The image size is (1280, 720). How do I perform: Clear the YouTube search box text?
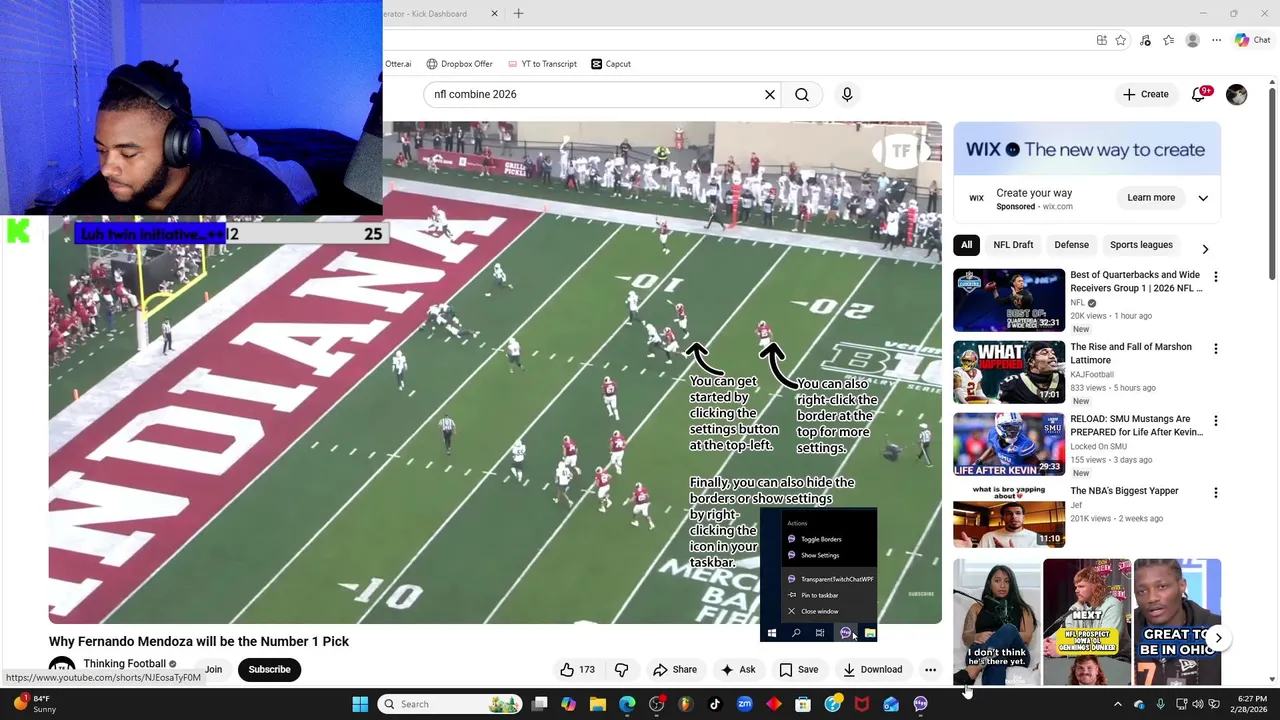point(770,94)
